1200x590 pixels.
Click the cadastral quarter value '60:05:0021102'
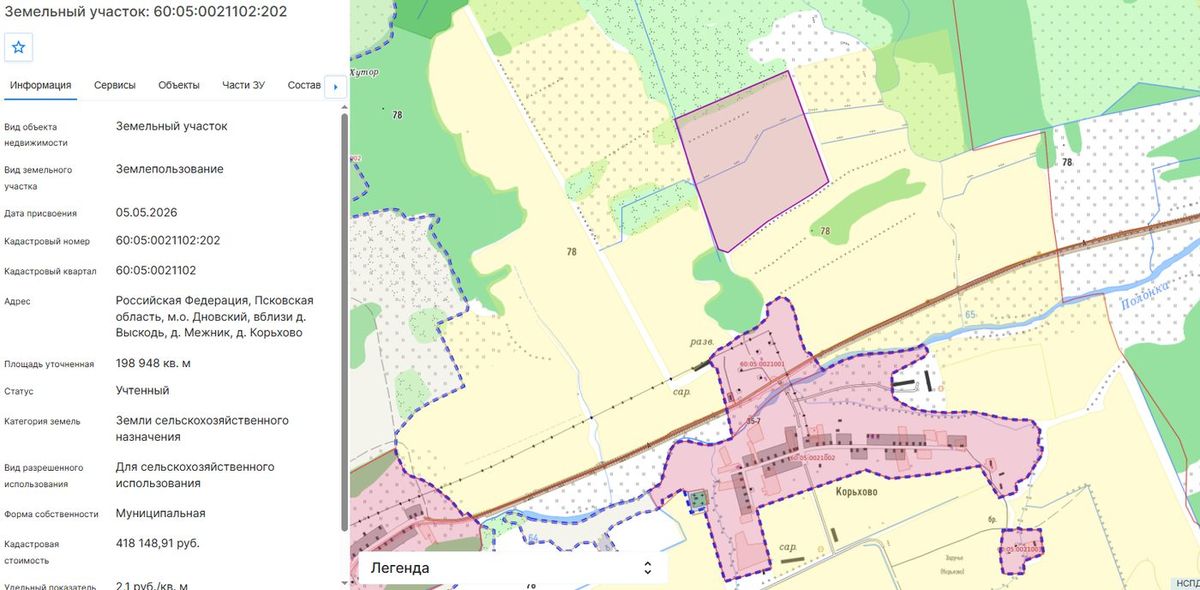click(x=156, y=270)
